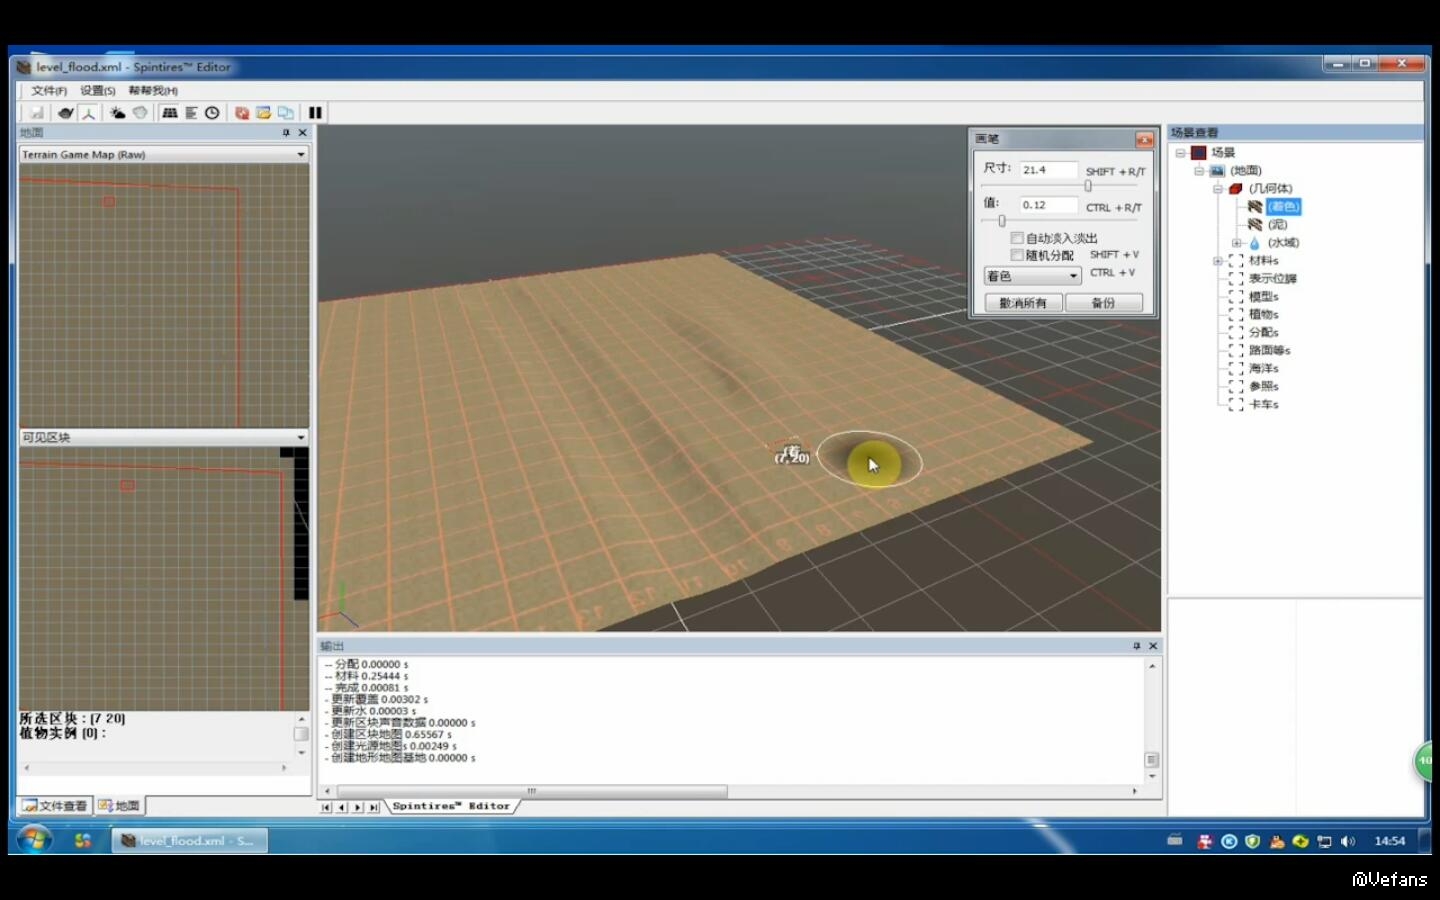The width and height of the screenshot is (1440, 900).
Task: Toggle the 3D axis gizmo icon
Action: click(x=89, y=113)
